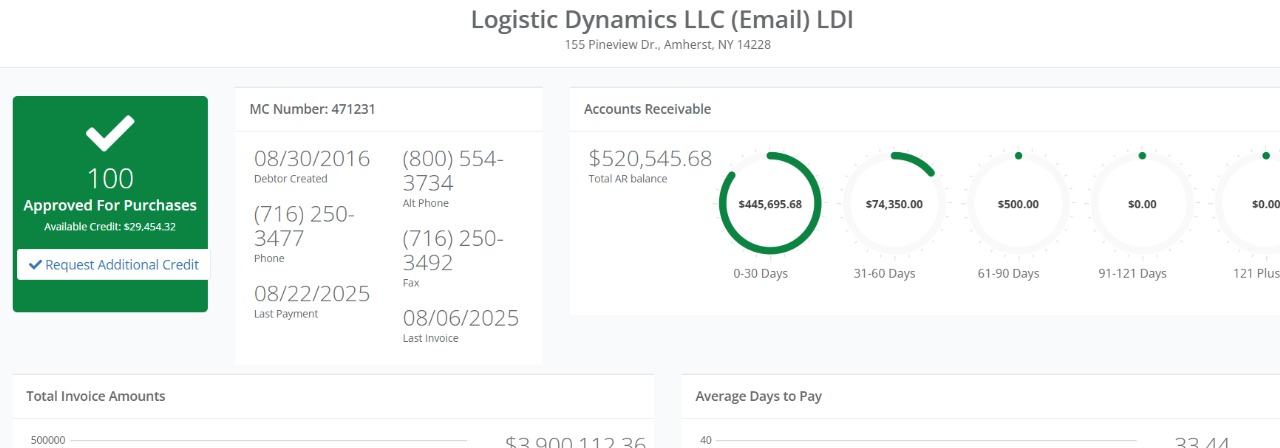The image size is (1280, 448).
Task: Click the Last Invoice date 08/06/2025
Action: click(461, 318)
